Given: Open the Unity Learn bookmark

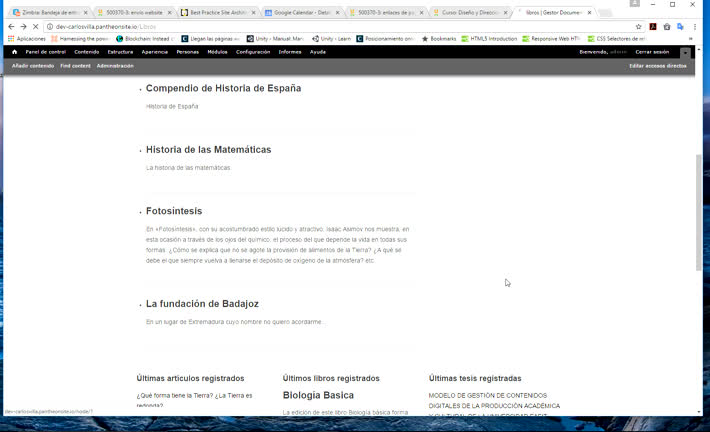Looking at the screenshot, I should (x=331, y=39).
